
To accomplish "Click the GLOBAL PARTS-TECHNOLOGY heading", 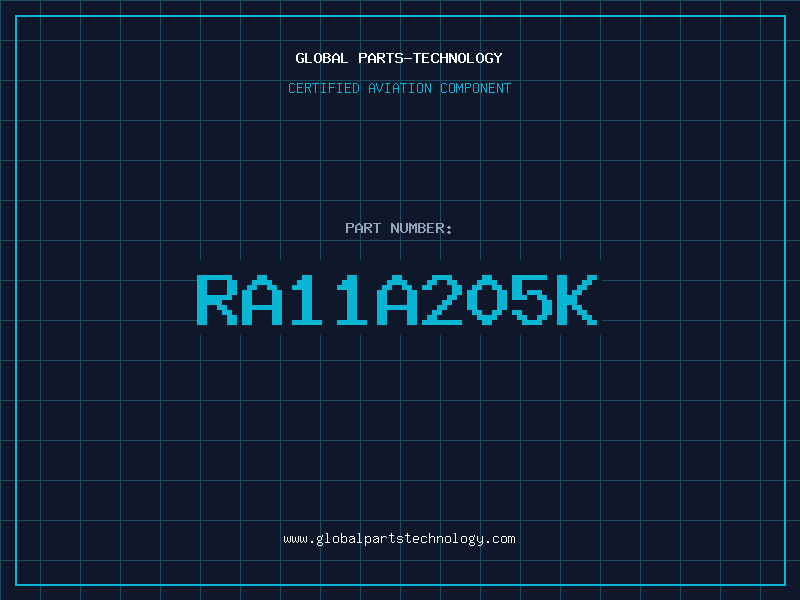I will pos(399,58).
